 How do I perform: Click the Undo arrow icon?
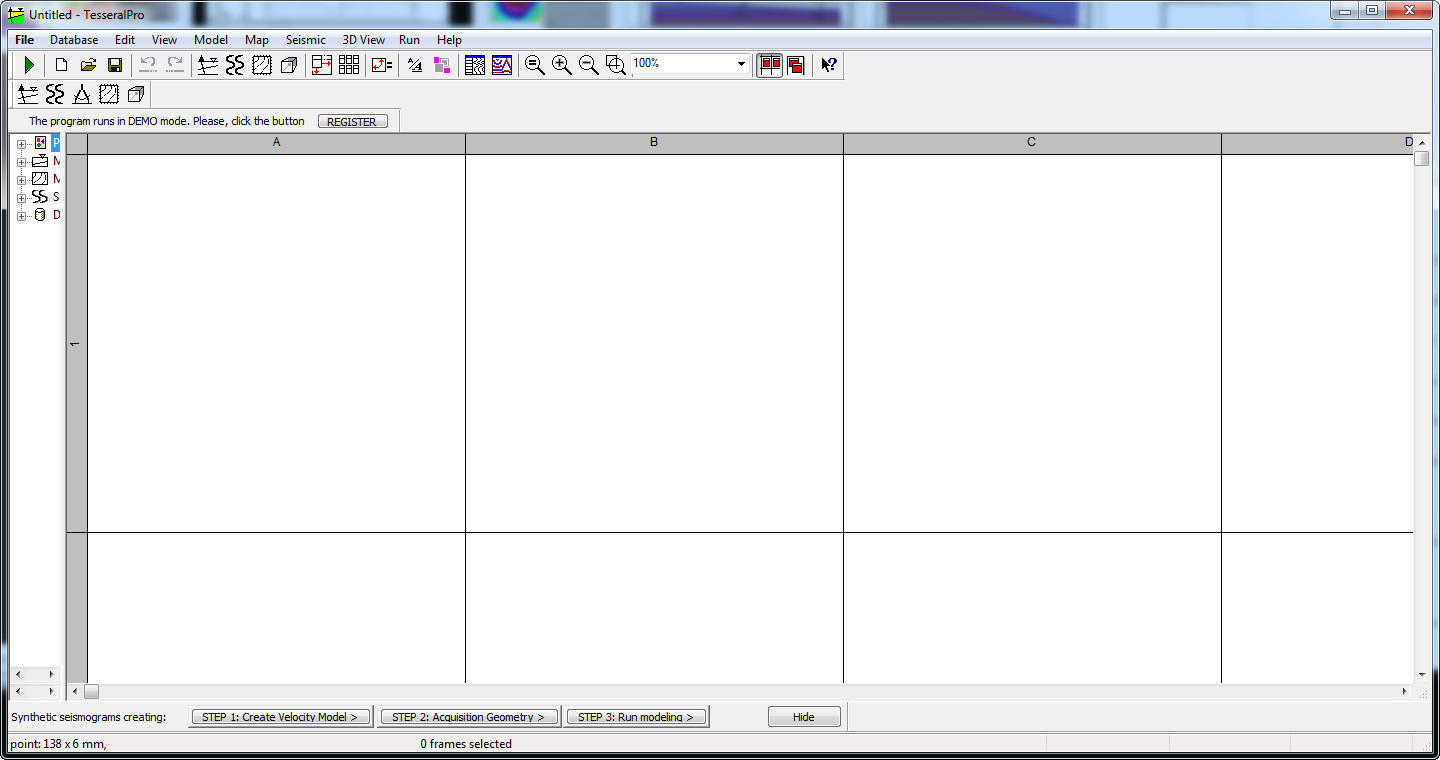(148, 65)
